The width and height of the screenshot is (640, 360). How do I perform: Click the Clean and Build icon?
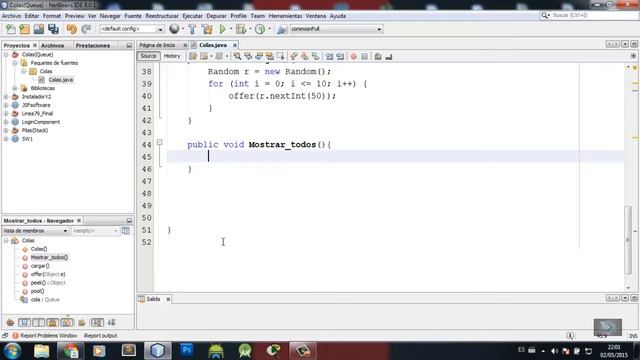[x=207, y=29]
